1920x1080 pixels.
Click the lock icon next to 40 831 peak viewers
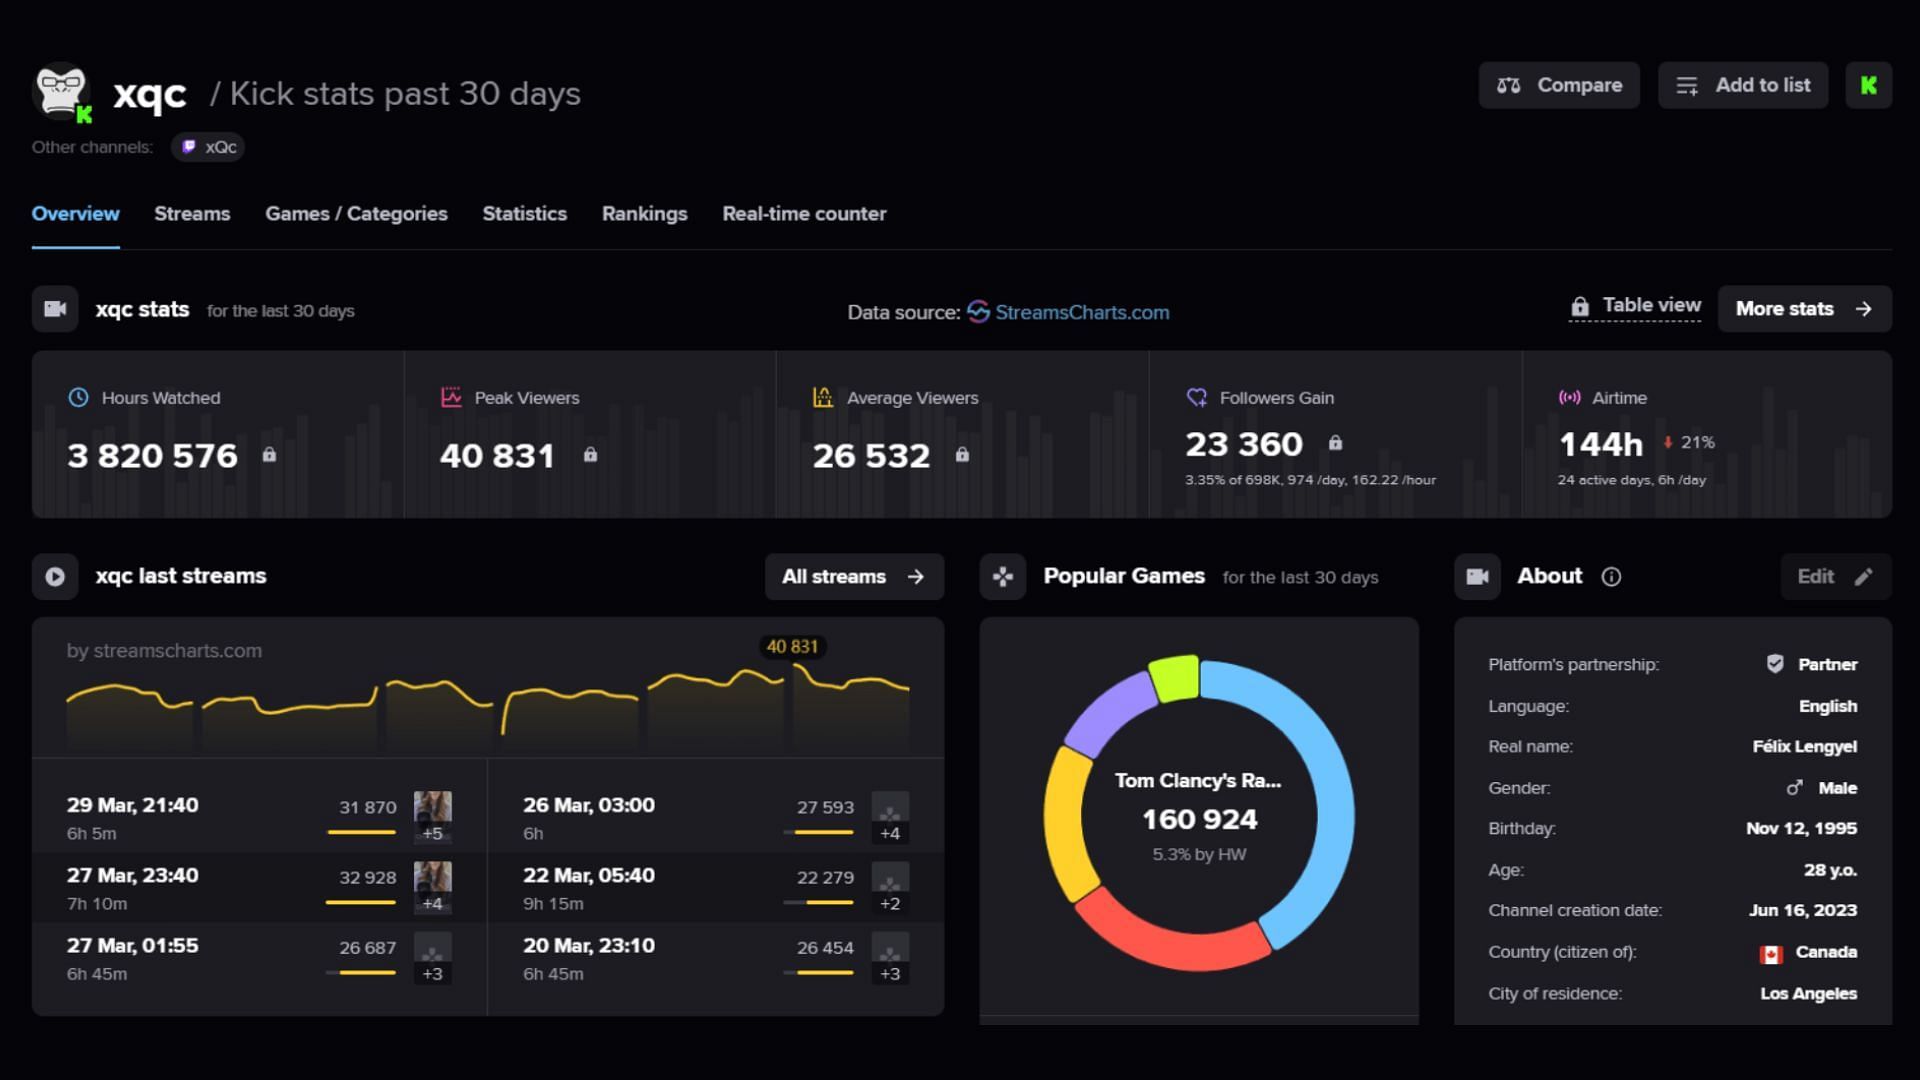pos(590,454)
